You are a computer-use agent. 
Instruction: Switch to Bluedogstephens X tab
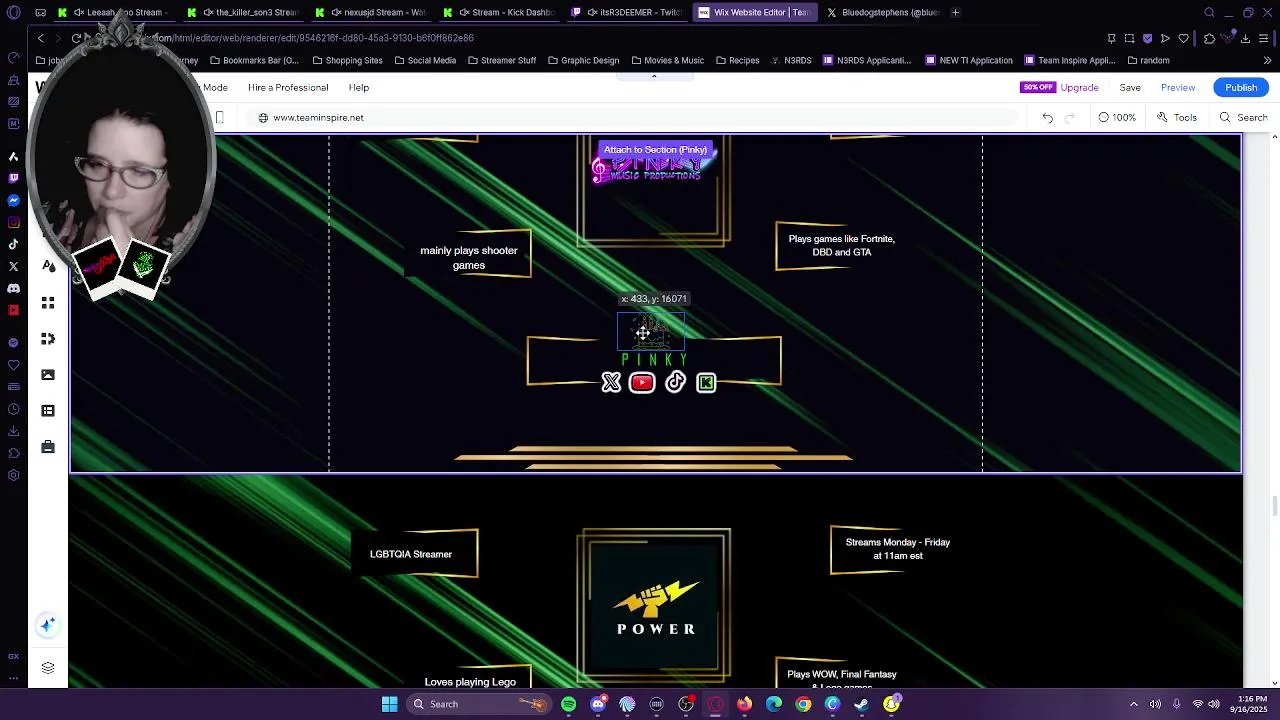[883, 12]
